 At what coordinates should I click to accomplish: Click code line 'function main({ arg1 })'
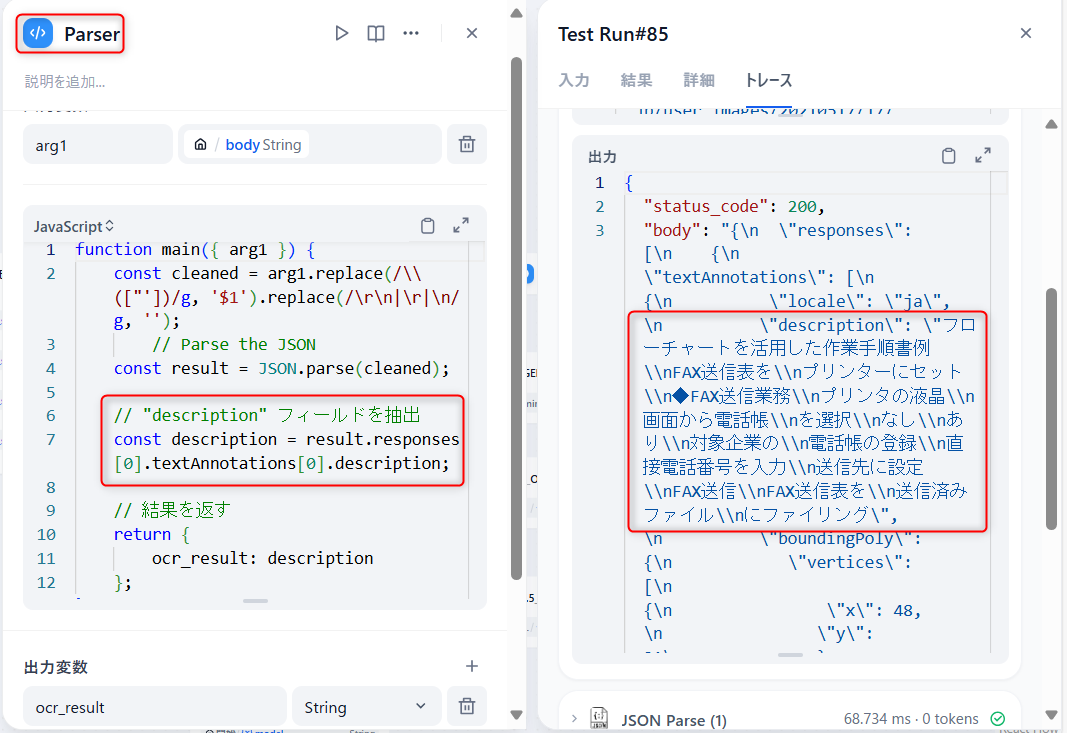coord(195,250)
